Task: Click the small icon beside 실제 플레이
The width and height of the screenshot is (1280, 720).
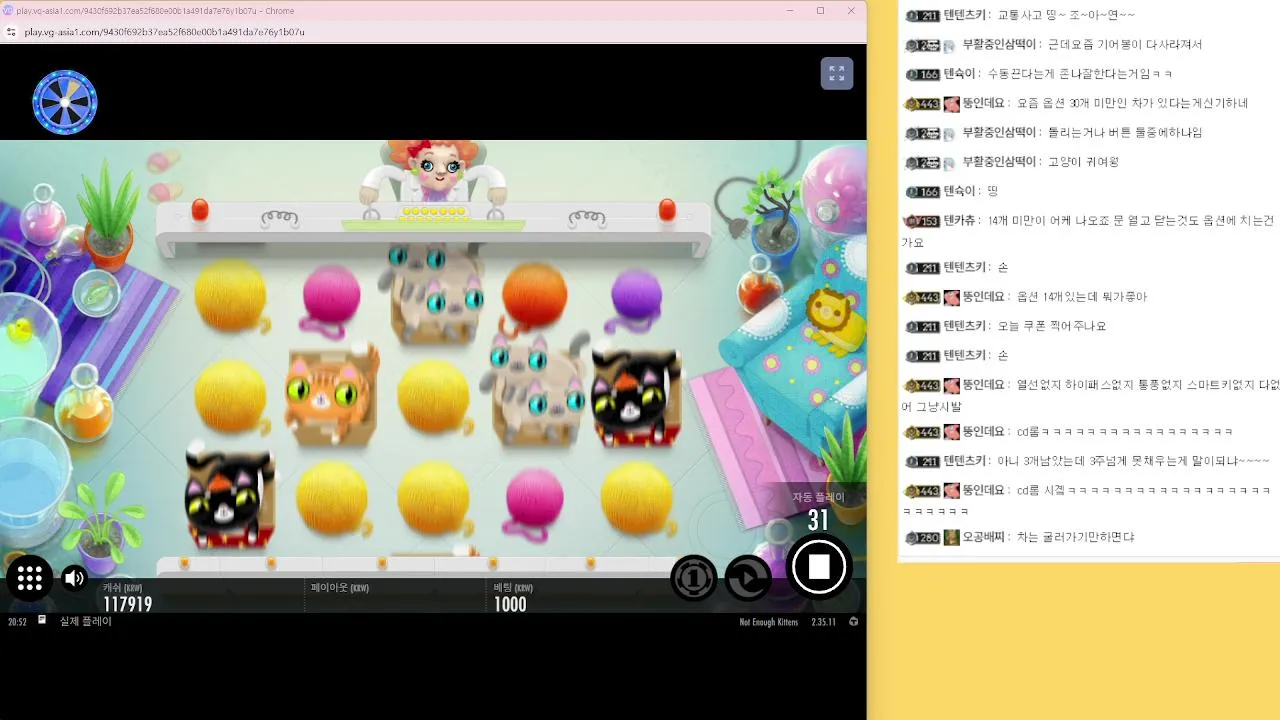Action: (42, 620)
